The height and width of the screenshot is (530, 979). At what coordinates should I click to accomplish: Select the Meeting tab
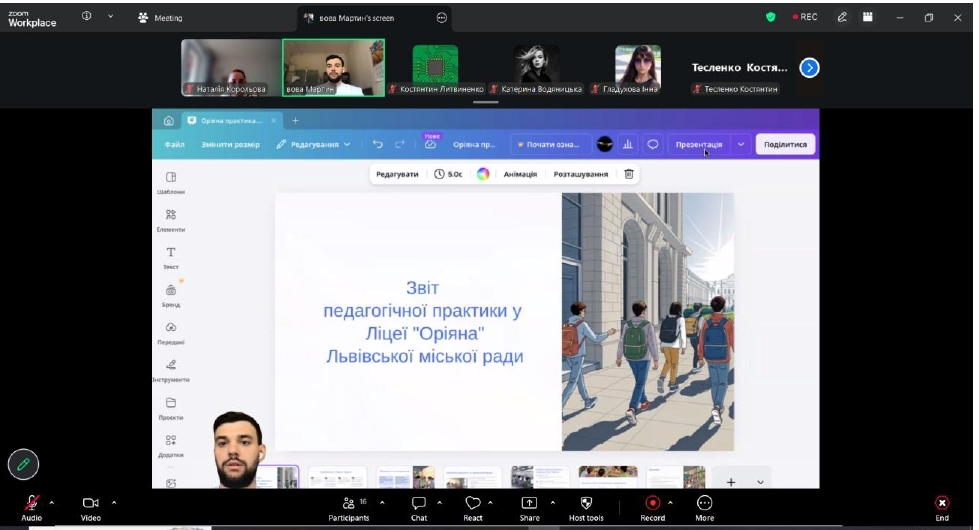[x=160, y=18]
